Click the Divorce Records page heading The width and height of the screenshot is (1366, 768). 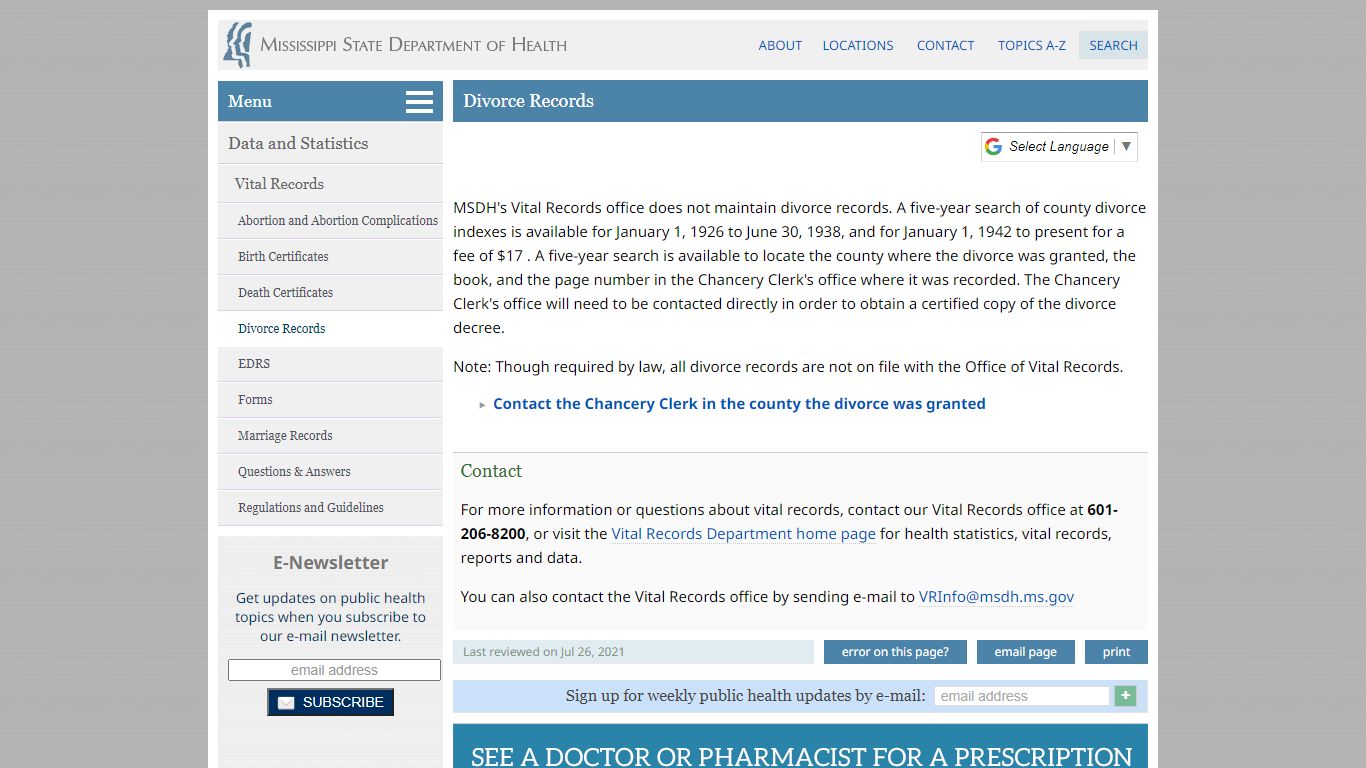[528, 101]
